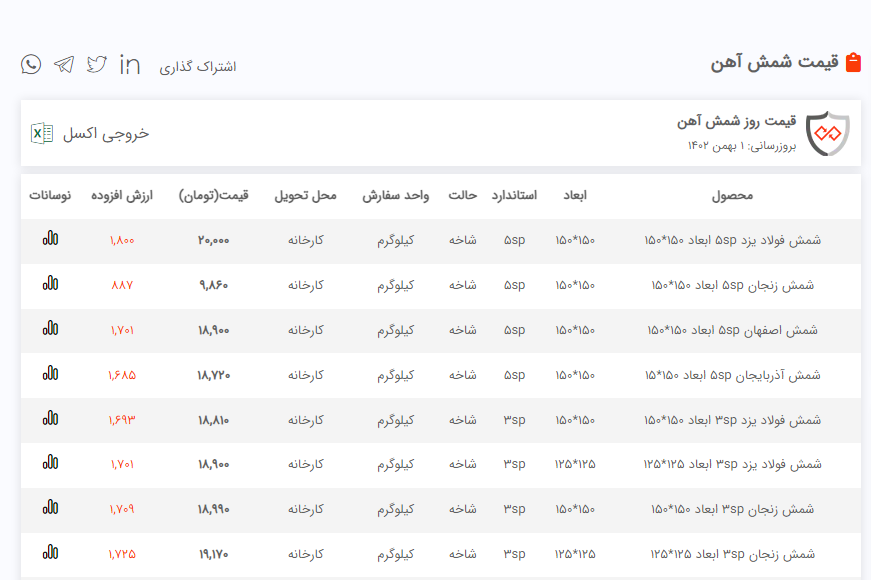871x580 pixels.
Task: Click the ارزش افزوده column header
Action: [122, 195]
